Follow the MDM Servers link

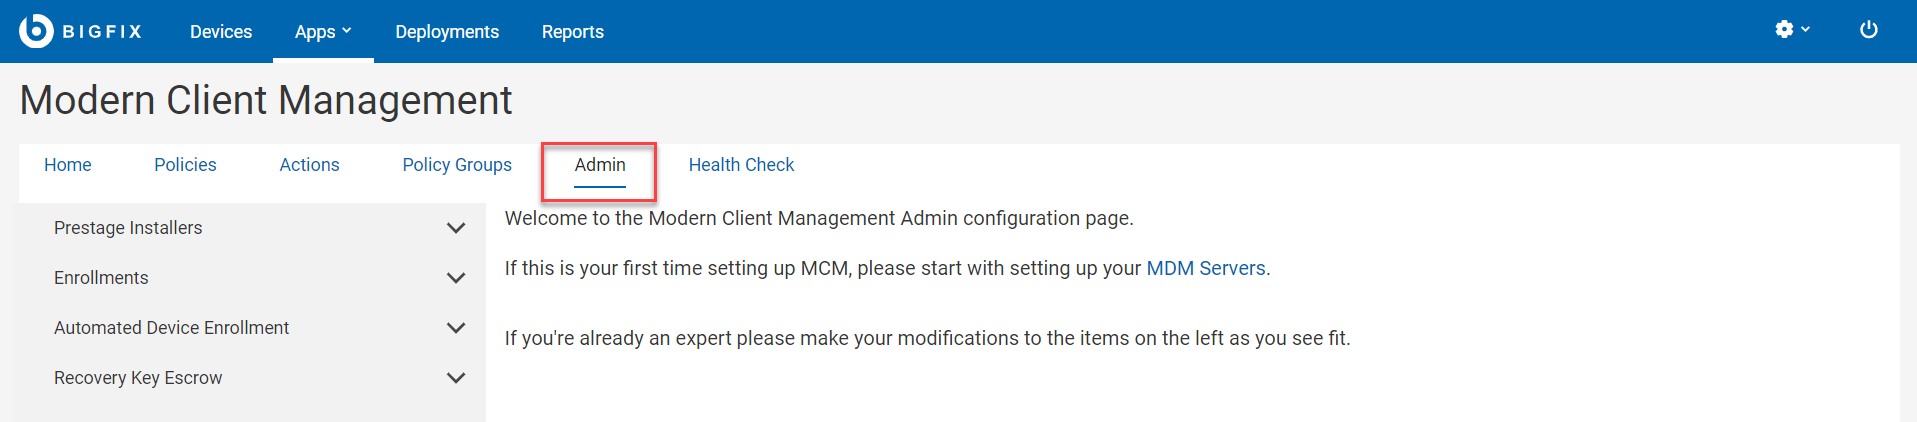(1206, 268)
